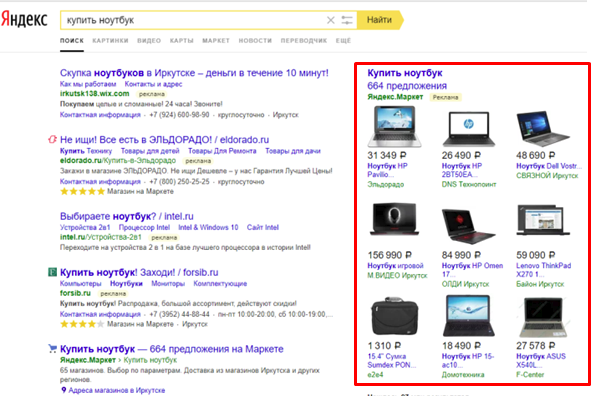Viewport: 602px width, 396px height.
Task: Open Контактная информация under Эльдорадо ad
Action: click(100, 182)
